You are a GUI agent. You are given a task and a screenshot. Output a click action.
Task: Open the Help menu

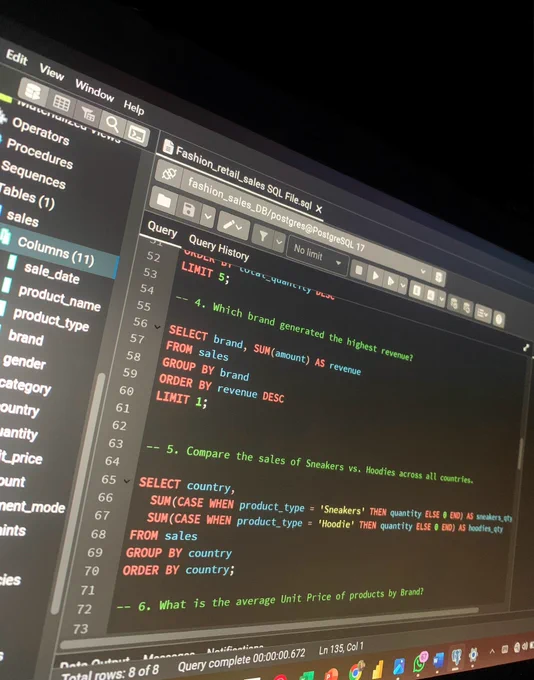point(134,107)
